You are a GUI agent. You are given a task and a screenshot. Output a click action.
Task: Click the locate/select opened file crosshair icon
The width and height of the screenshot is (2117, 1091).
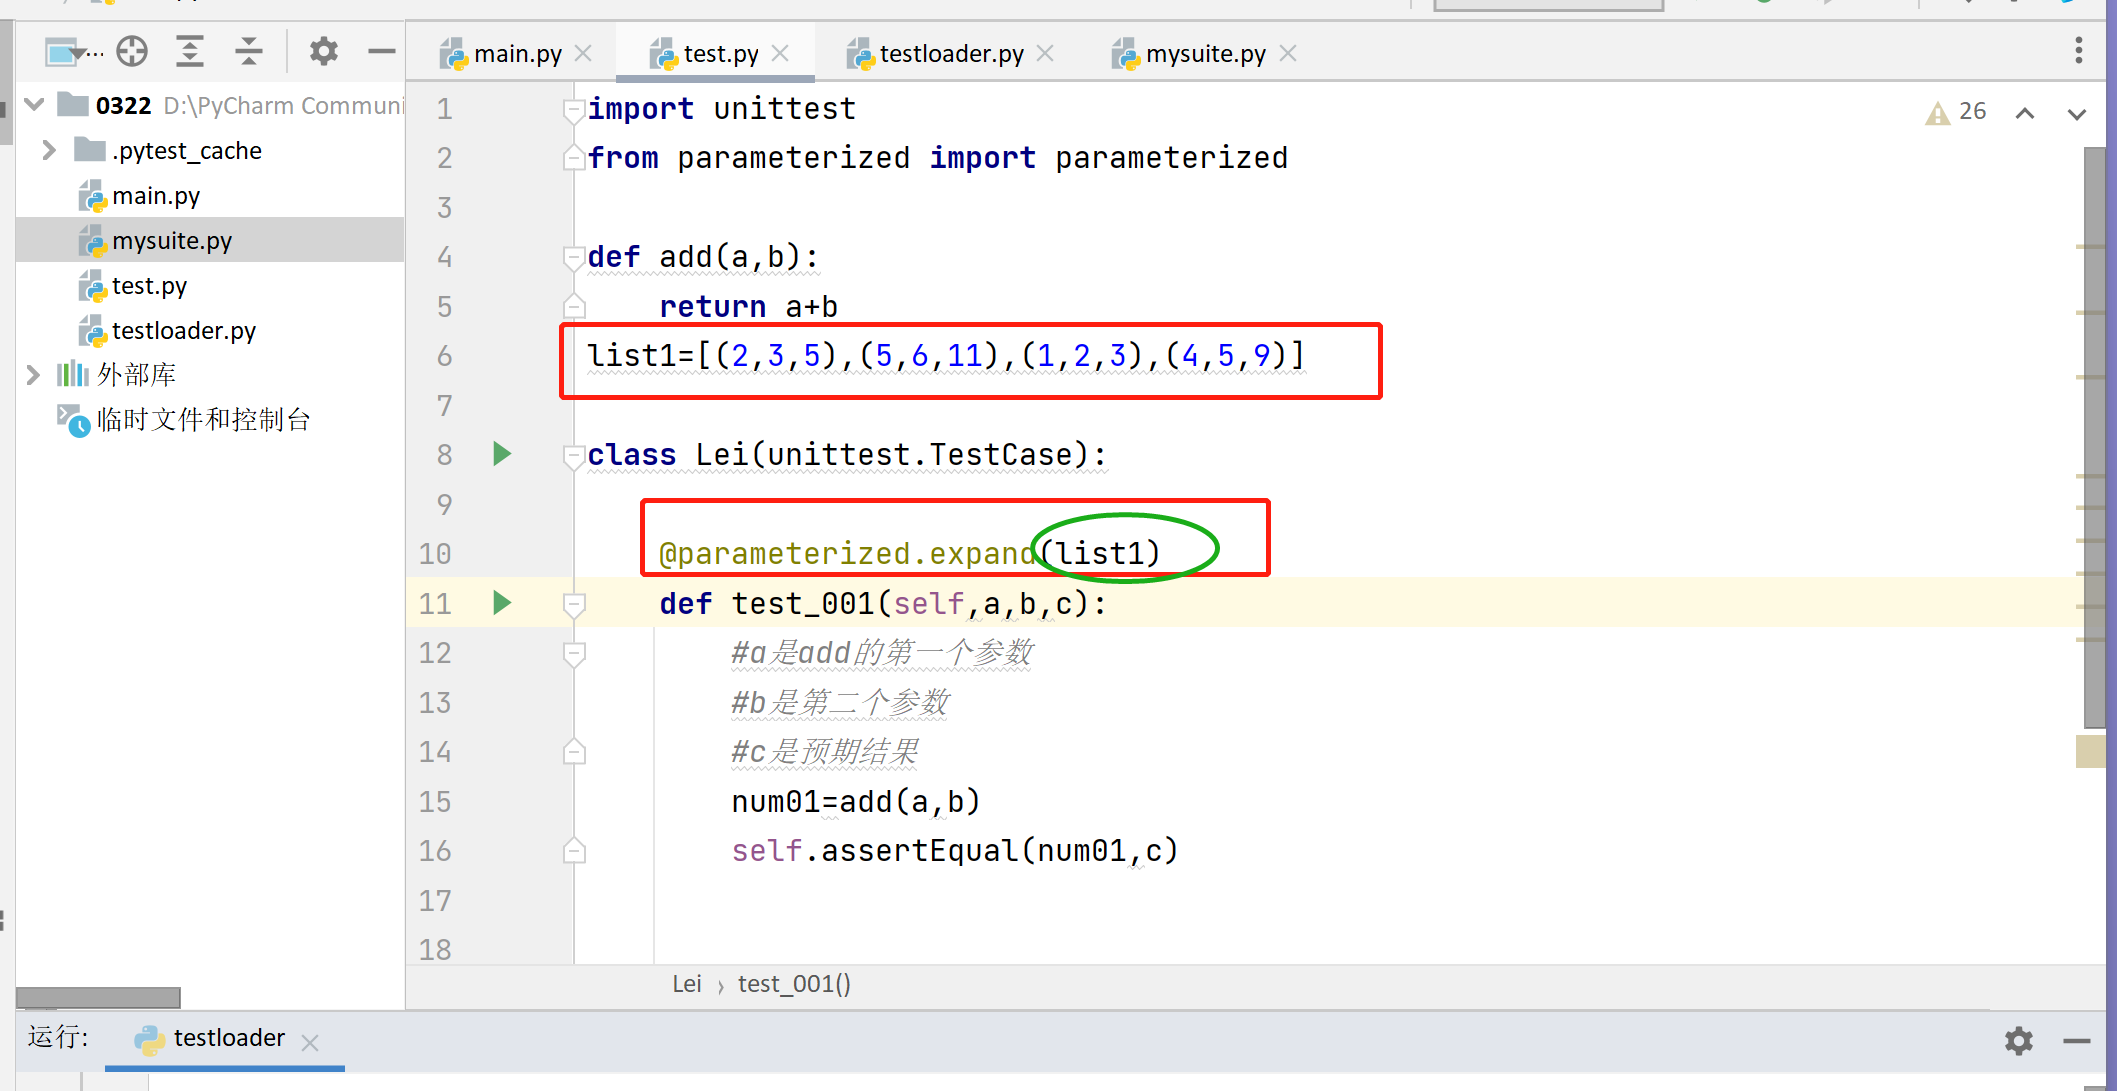[132, 51]
